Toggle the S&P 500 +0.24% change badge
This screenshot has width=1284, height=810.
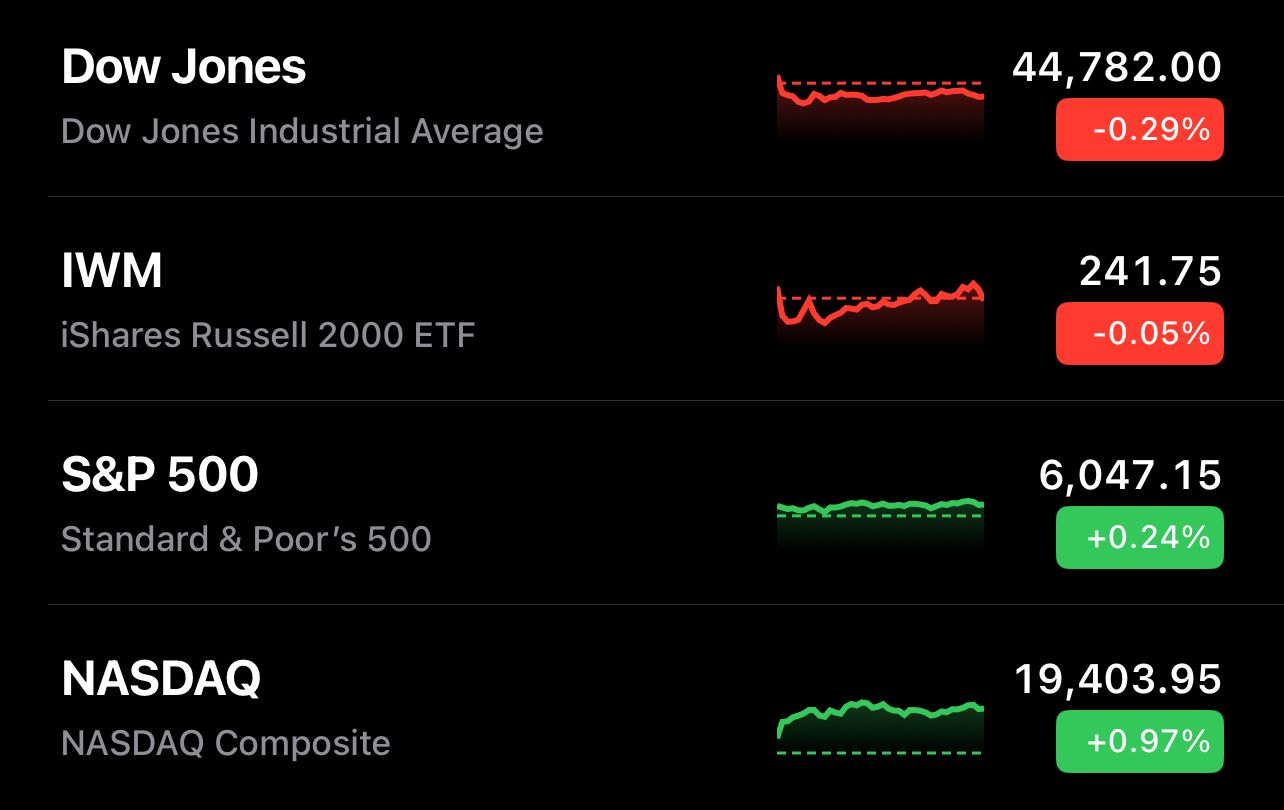pos(1140,537)
